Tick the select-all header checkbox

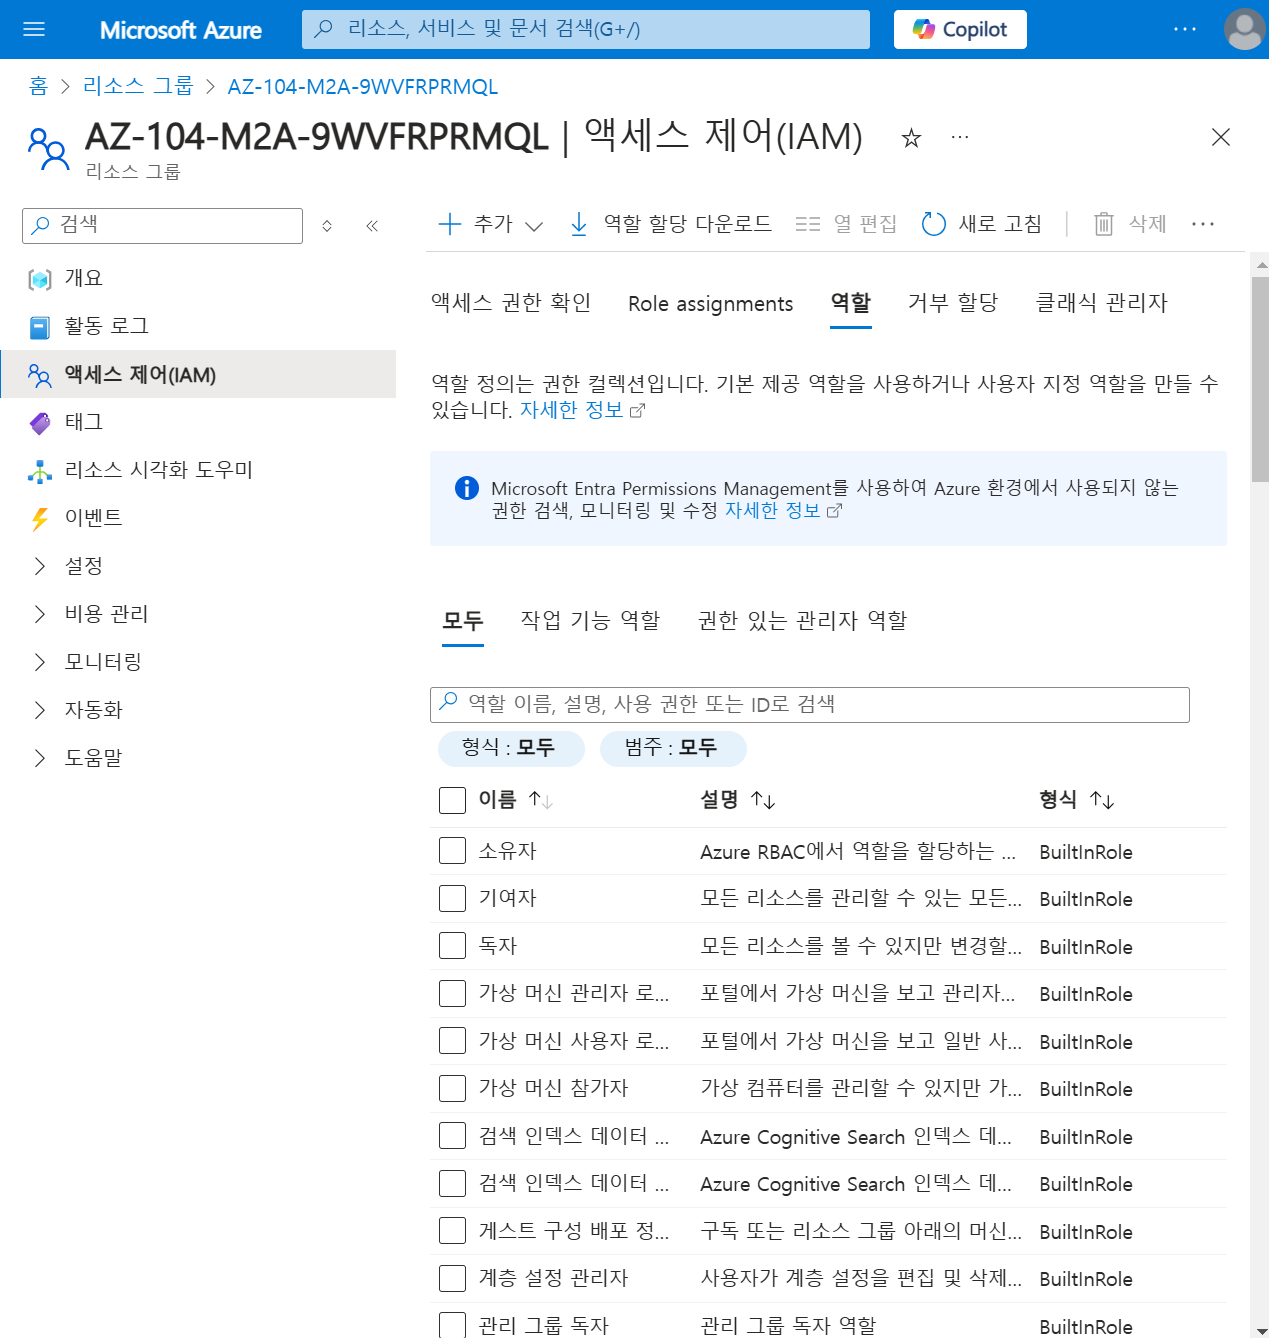point(453,800)
